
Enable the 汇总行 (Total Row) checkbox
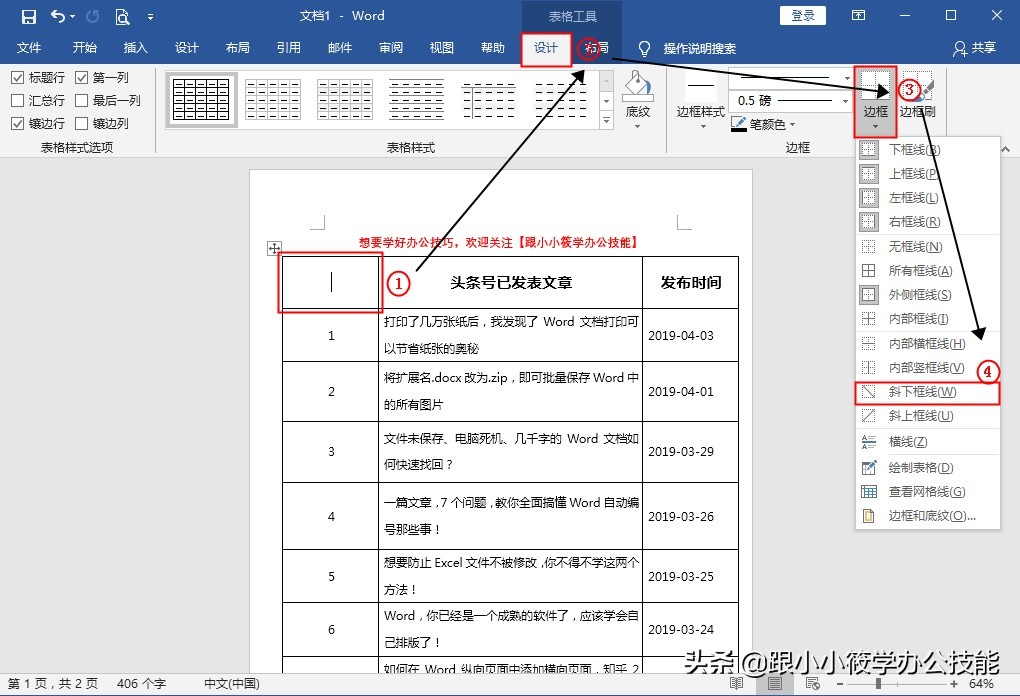[19, 100]
